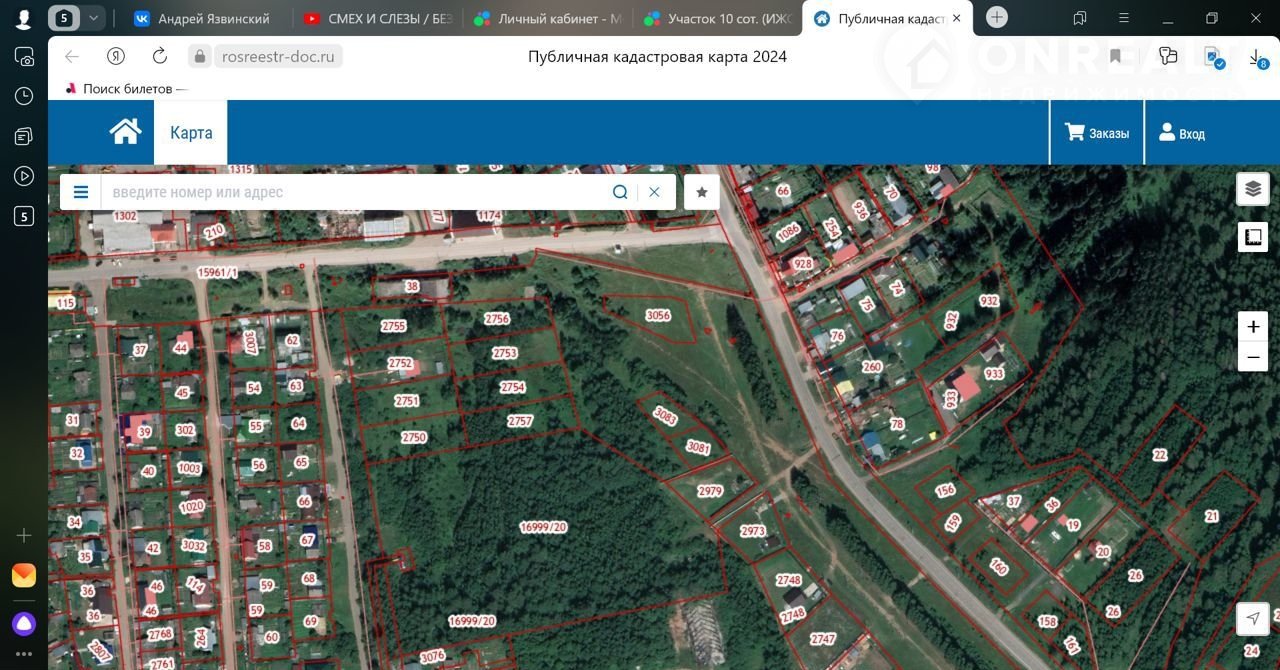
Task: Switch to the Карта tab
Action: 191,133
